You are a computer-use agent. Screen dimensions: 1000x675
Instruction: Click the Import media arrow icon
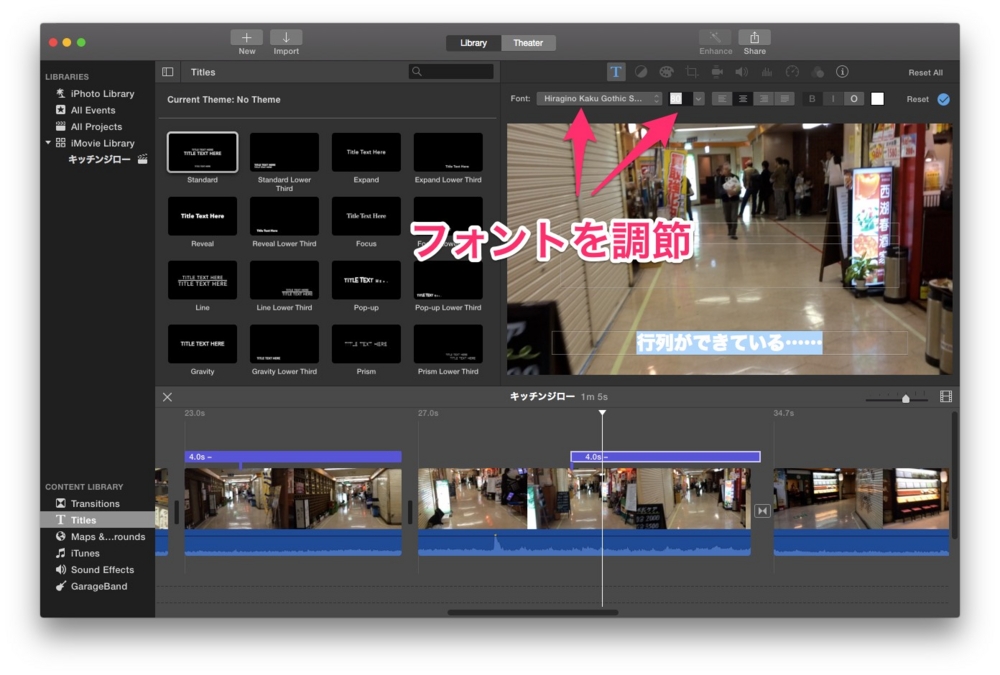point(286,38)
